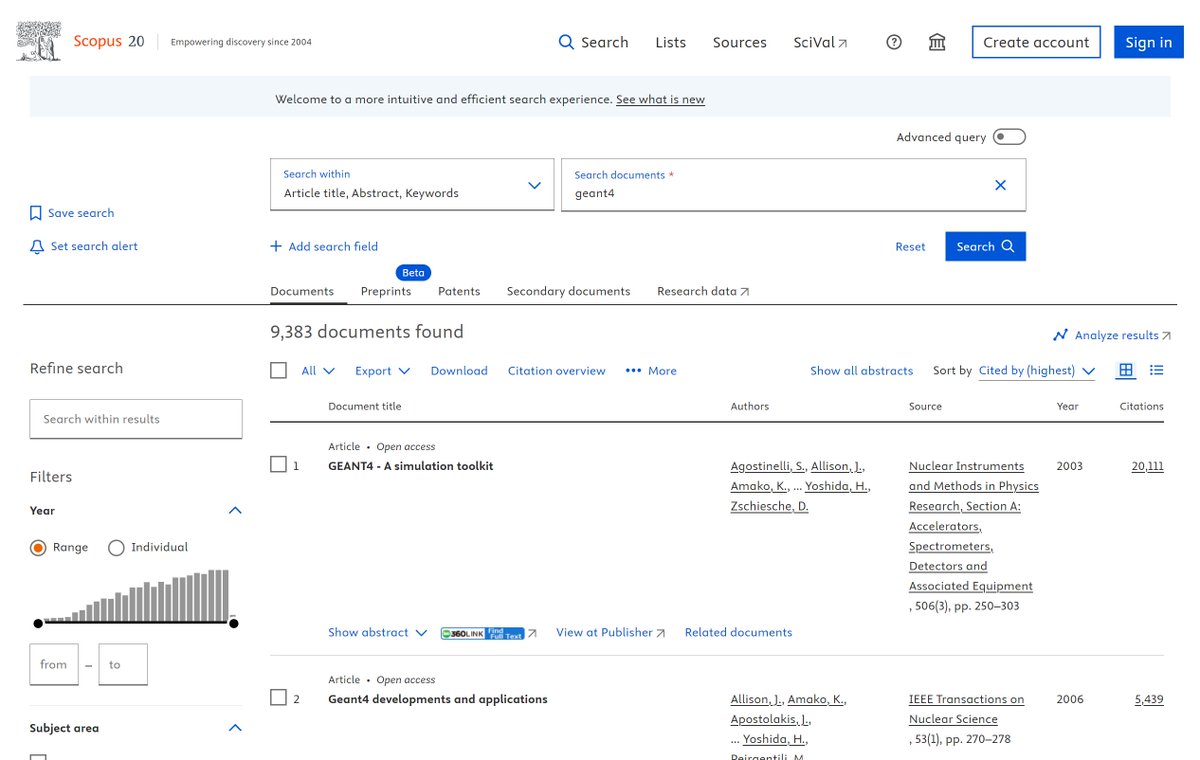Click the external link arrow beside 360 Link
The image size is (1200, 760).
click(532, 633)
